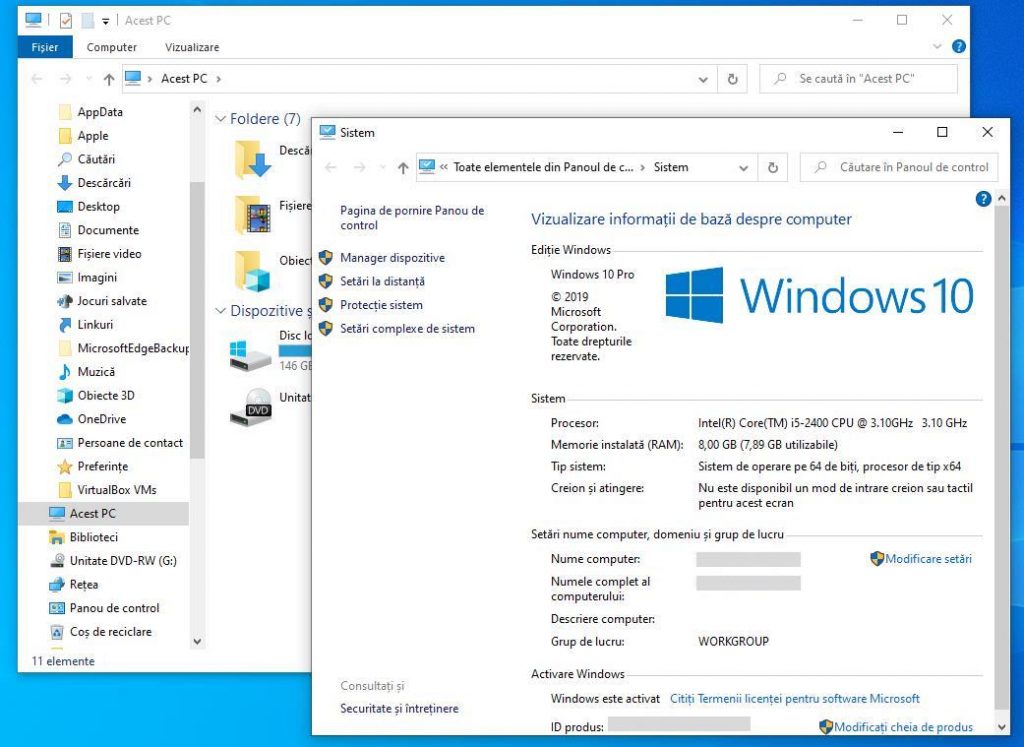The height and width of the screenshot is (747, 1024).
Task: Click the refresh icon in the Control Panel address bar
Action: coord(772,169)
